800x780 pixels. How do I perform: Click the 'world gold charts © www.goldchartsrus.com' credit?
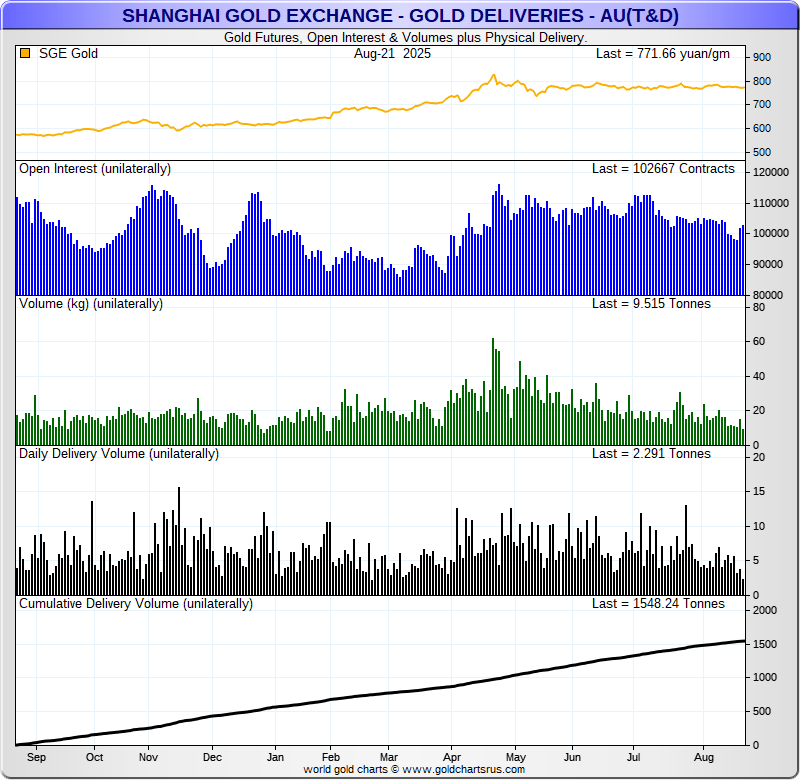point(414,769)
